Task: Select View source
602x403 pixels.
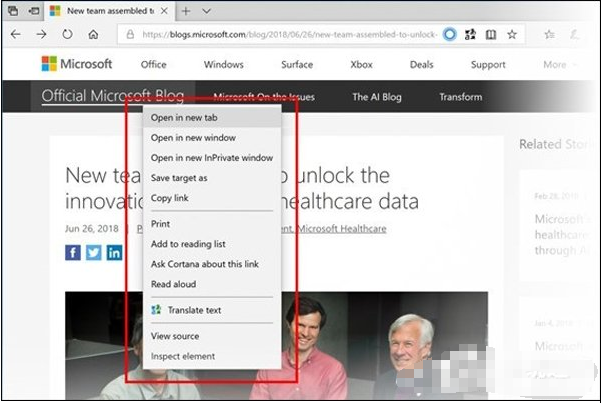Action: pos(212,336)
